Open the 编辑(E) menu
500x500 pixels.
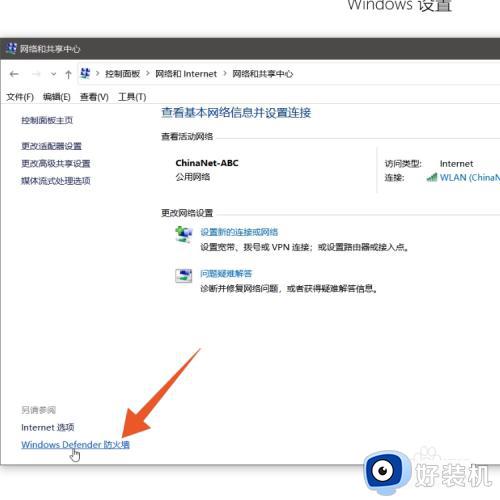pos(57,97)
